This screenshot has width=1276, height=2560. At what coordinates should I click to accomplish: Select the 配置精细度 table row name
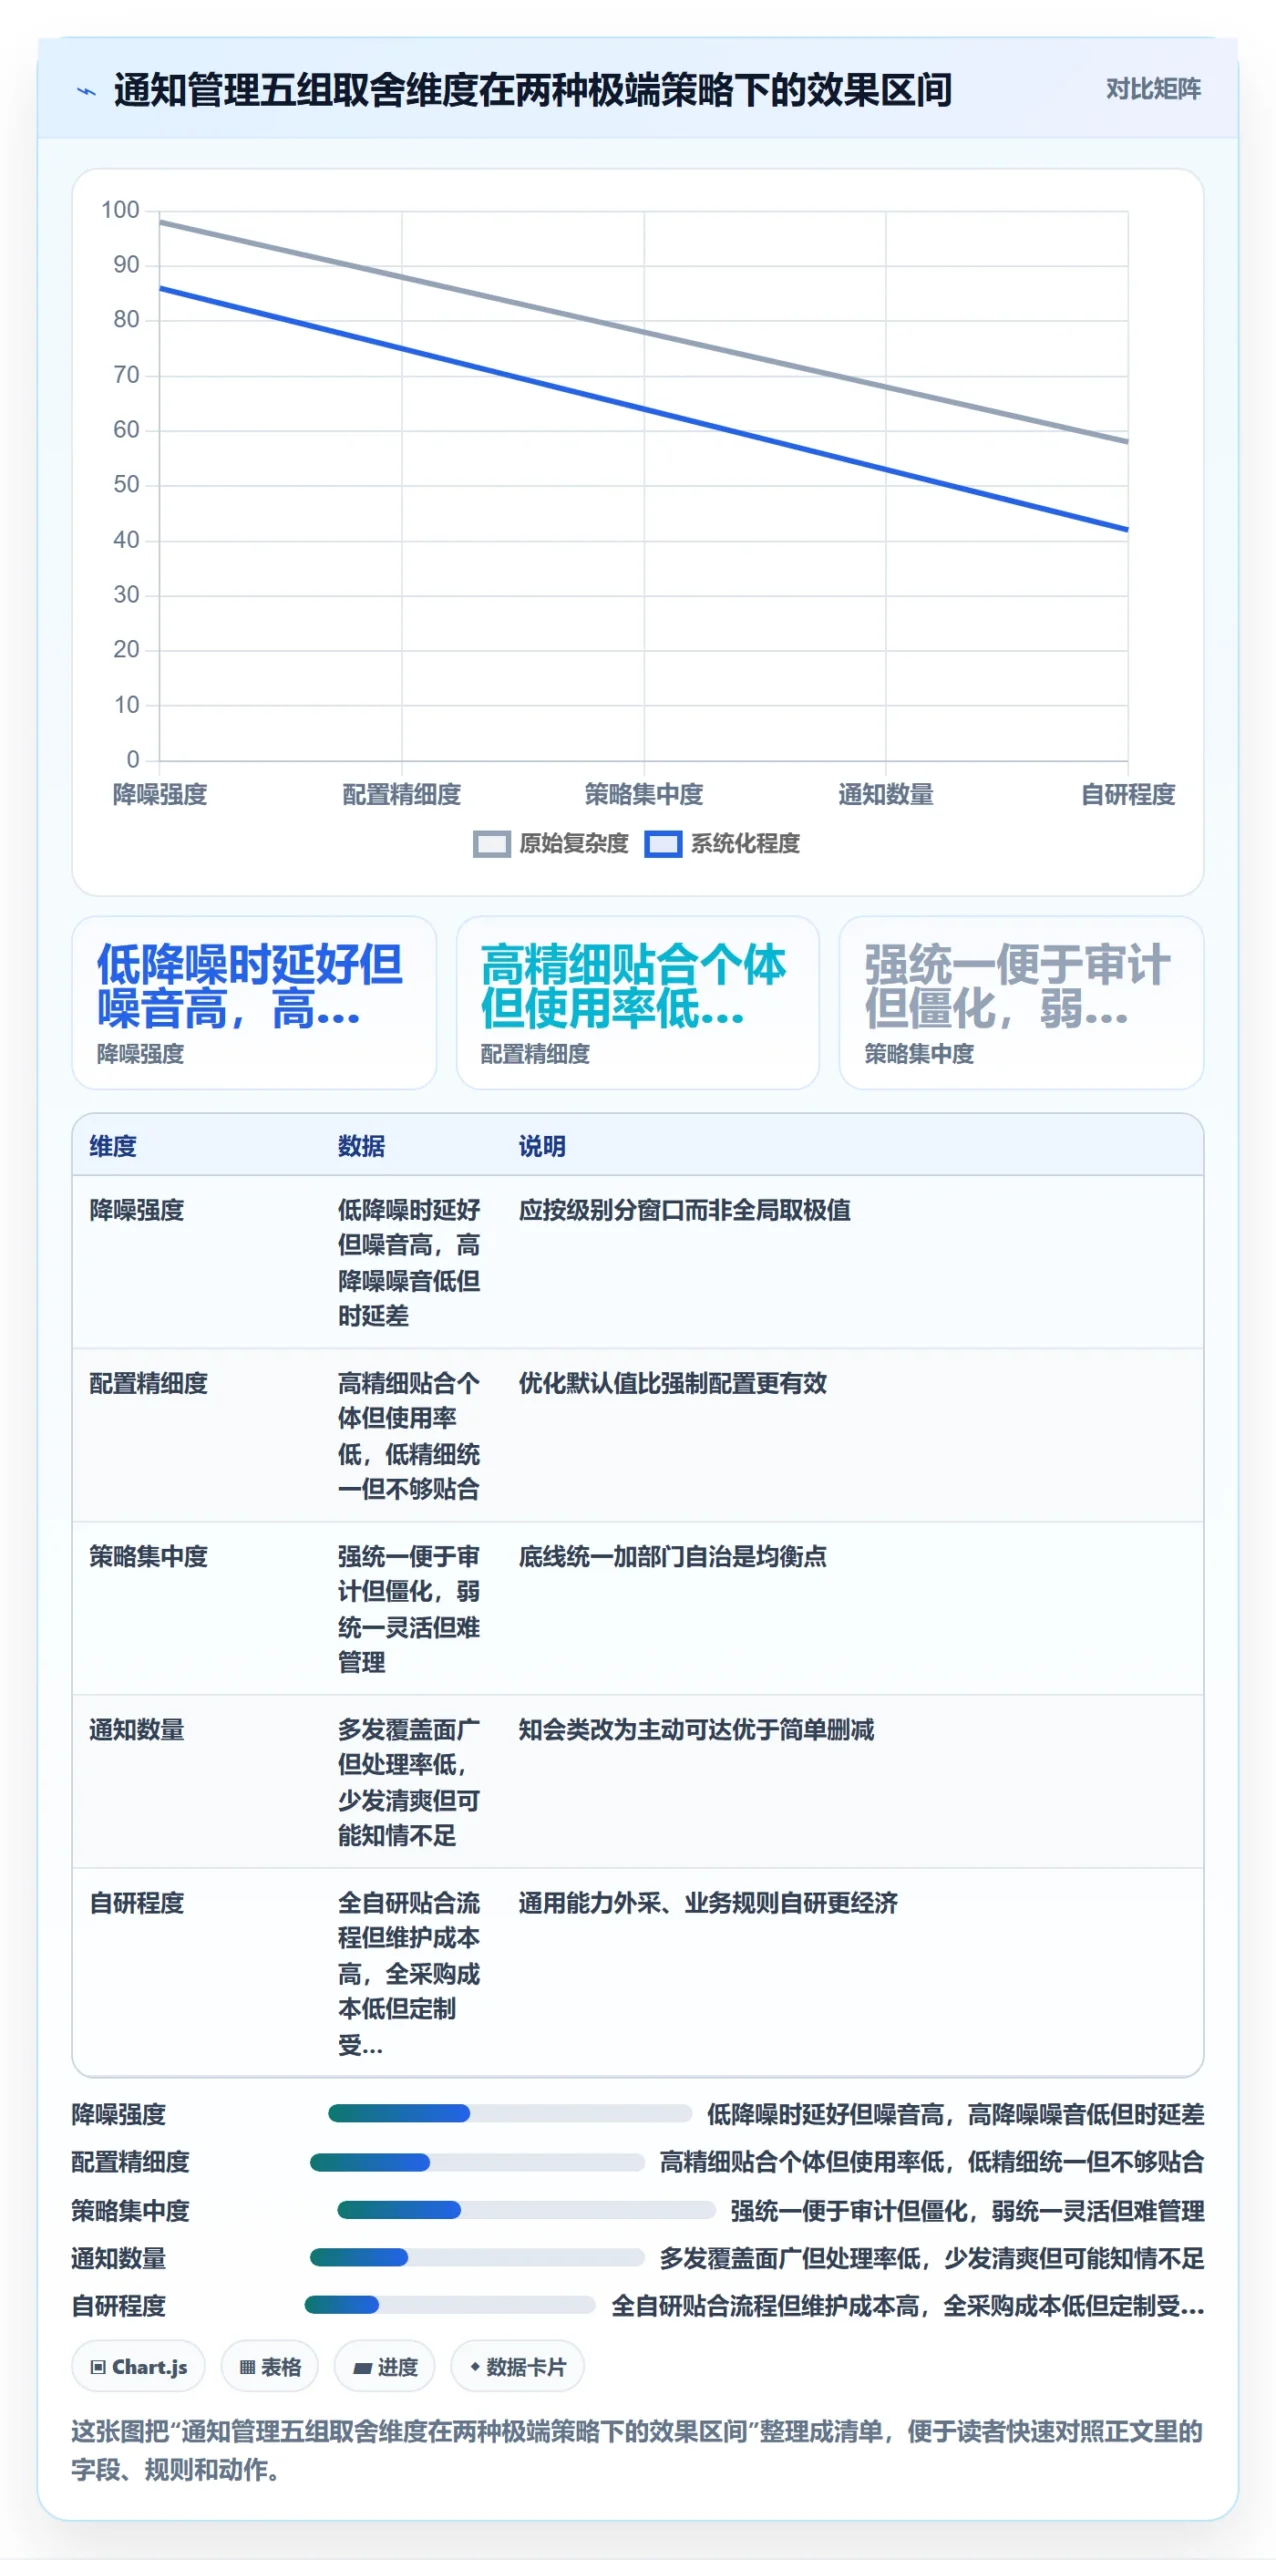tap(149, 1383)
